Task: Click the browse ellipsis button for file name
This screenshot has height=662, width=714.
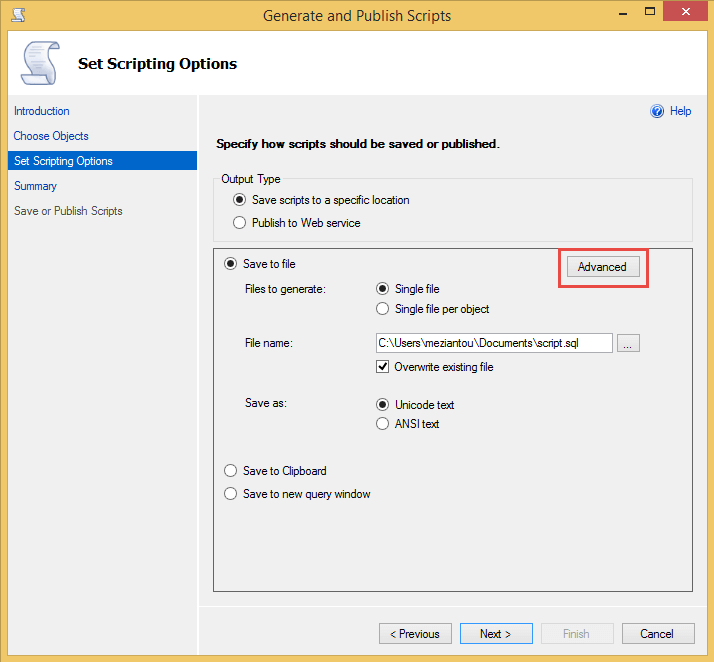Action: pos(628,343)
